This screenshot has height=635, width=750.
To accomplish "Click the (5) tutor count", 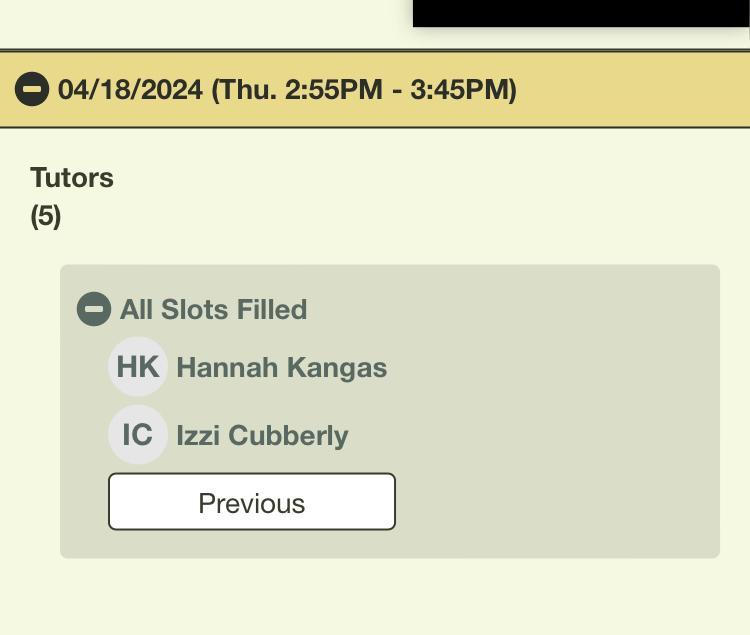I will (46, 216).
